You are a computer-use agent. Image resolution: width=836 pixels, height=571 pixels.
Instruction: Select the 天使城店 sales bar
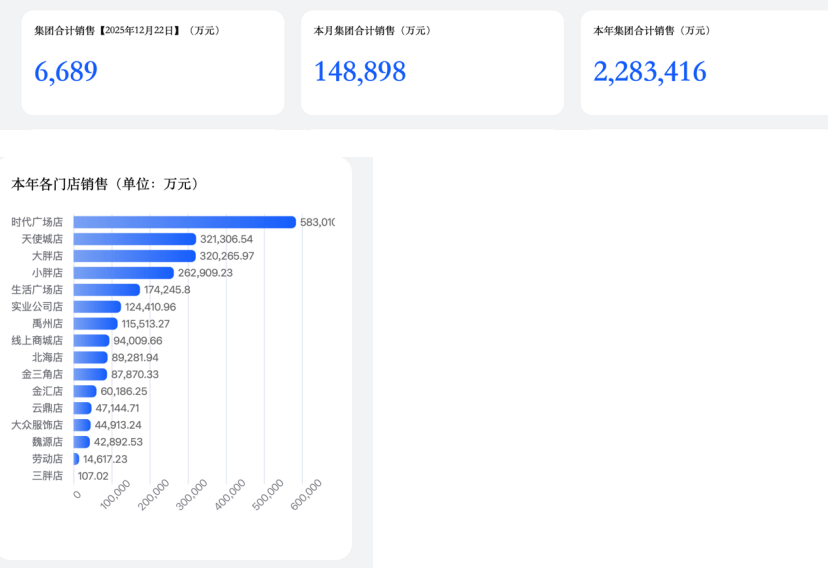coord(135,241)
